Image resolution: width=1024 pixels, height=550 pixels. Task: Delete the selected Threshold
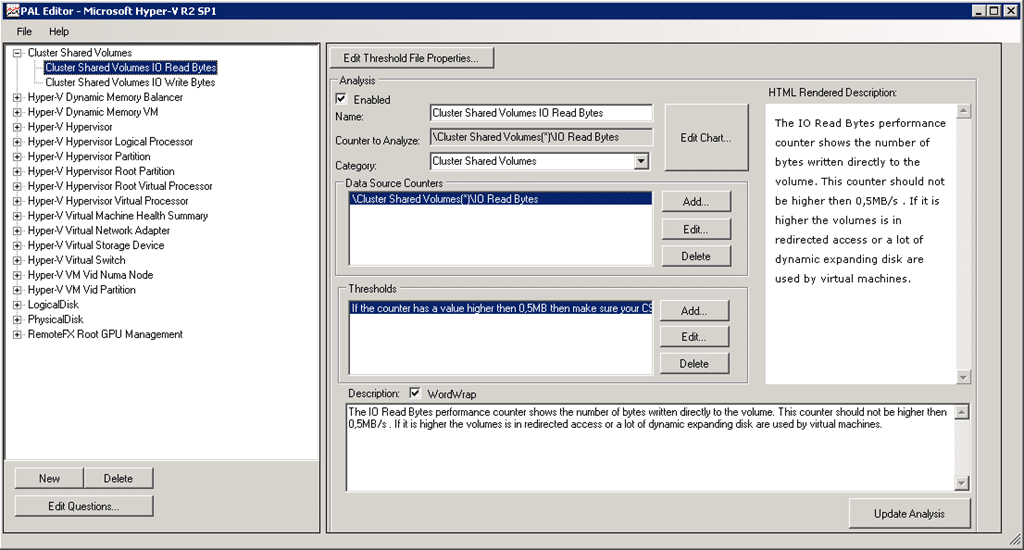click(x=694, y=363)
